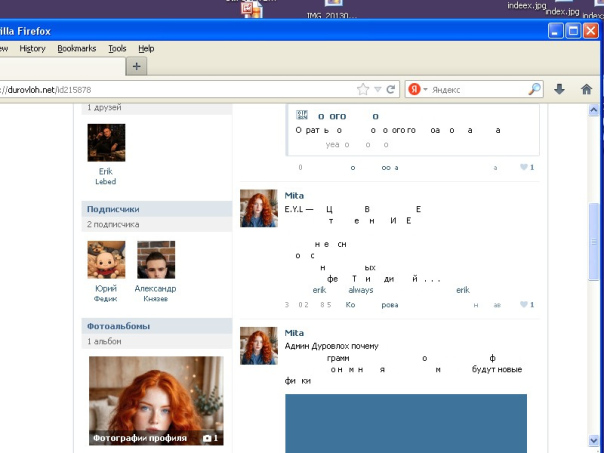This screenshot has width=604, height=453.
Task: Open Erik Lebed's profile link
Action: click(x=106, y=176)
